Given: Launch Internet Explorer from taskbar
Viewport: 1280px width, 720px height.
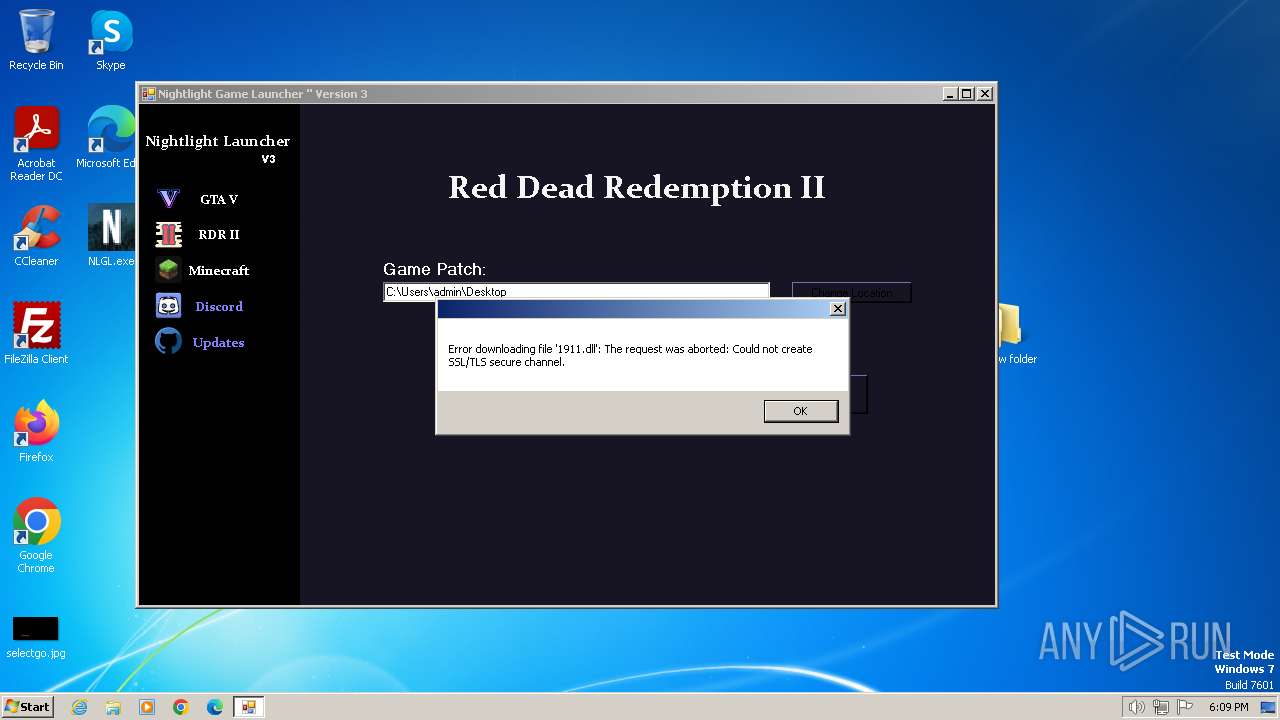Looking at the screenshot, I should (x=79, y=707).
